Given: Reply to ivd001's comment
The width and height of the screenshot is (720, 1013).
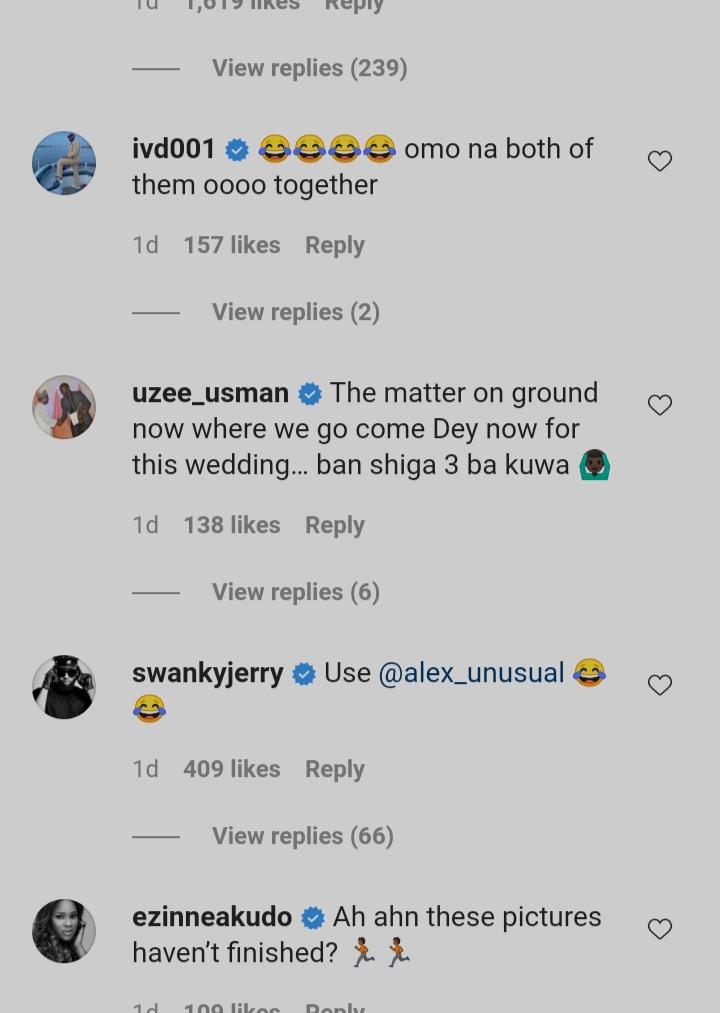Looking at the screenshot, I should point(334,245).
